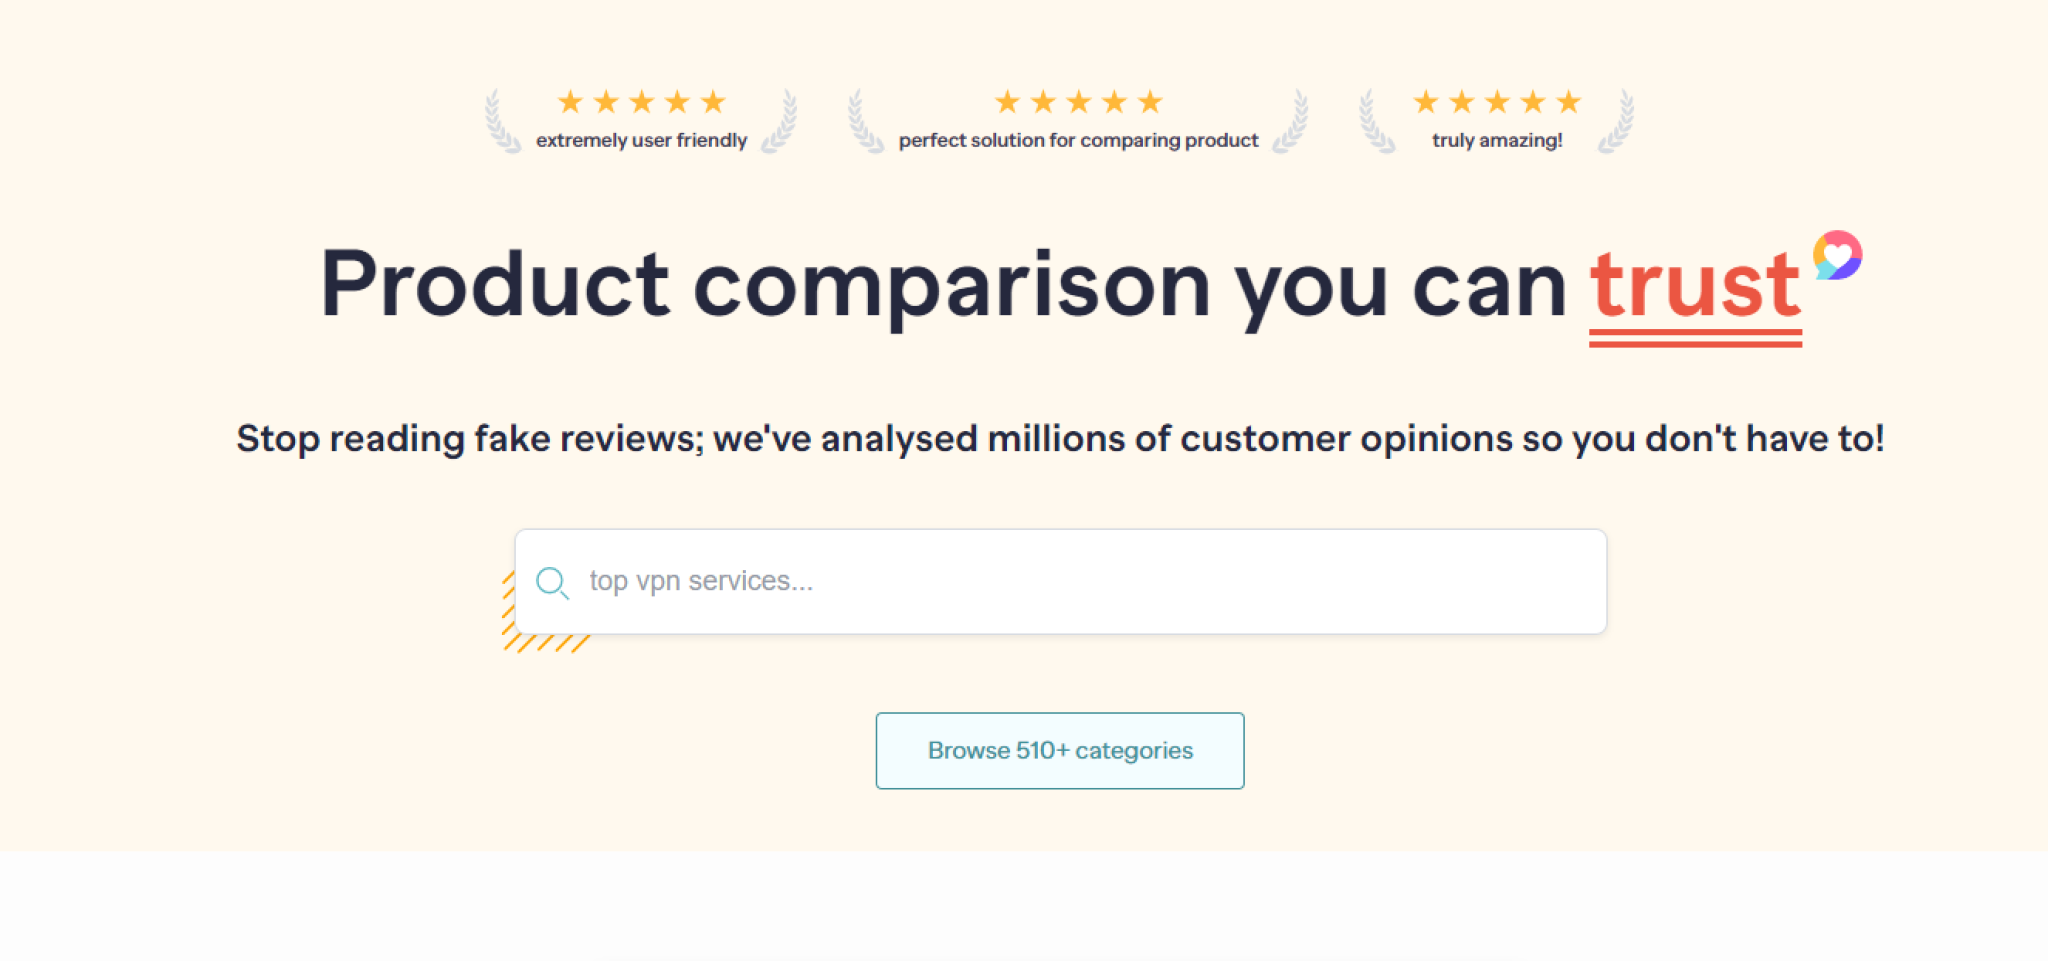This screenshot has height=961, width=2048.
Task: Click the middle star above perfect solution rating
Action: click(x=1079, y=100)
